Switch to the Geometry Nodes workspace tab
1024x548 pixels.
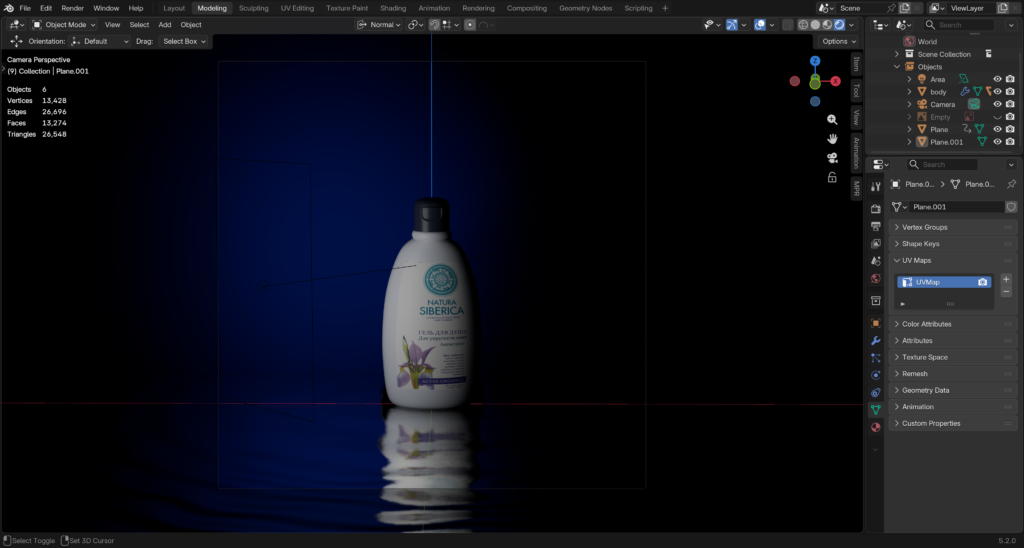585,8
